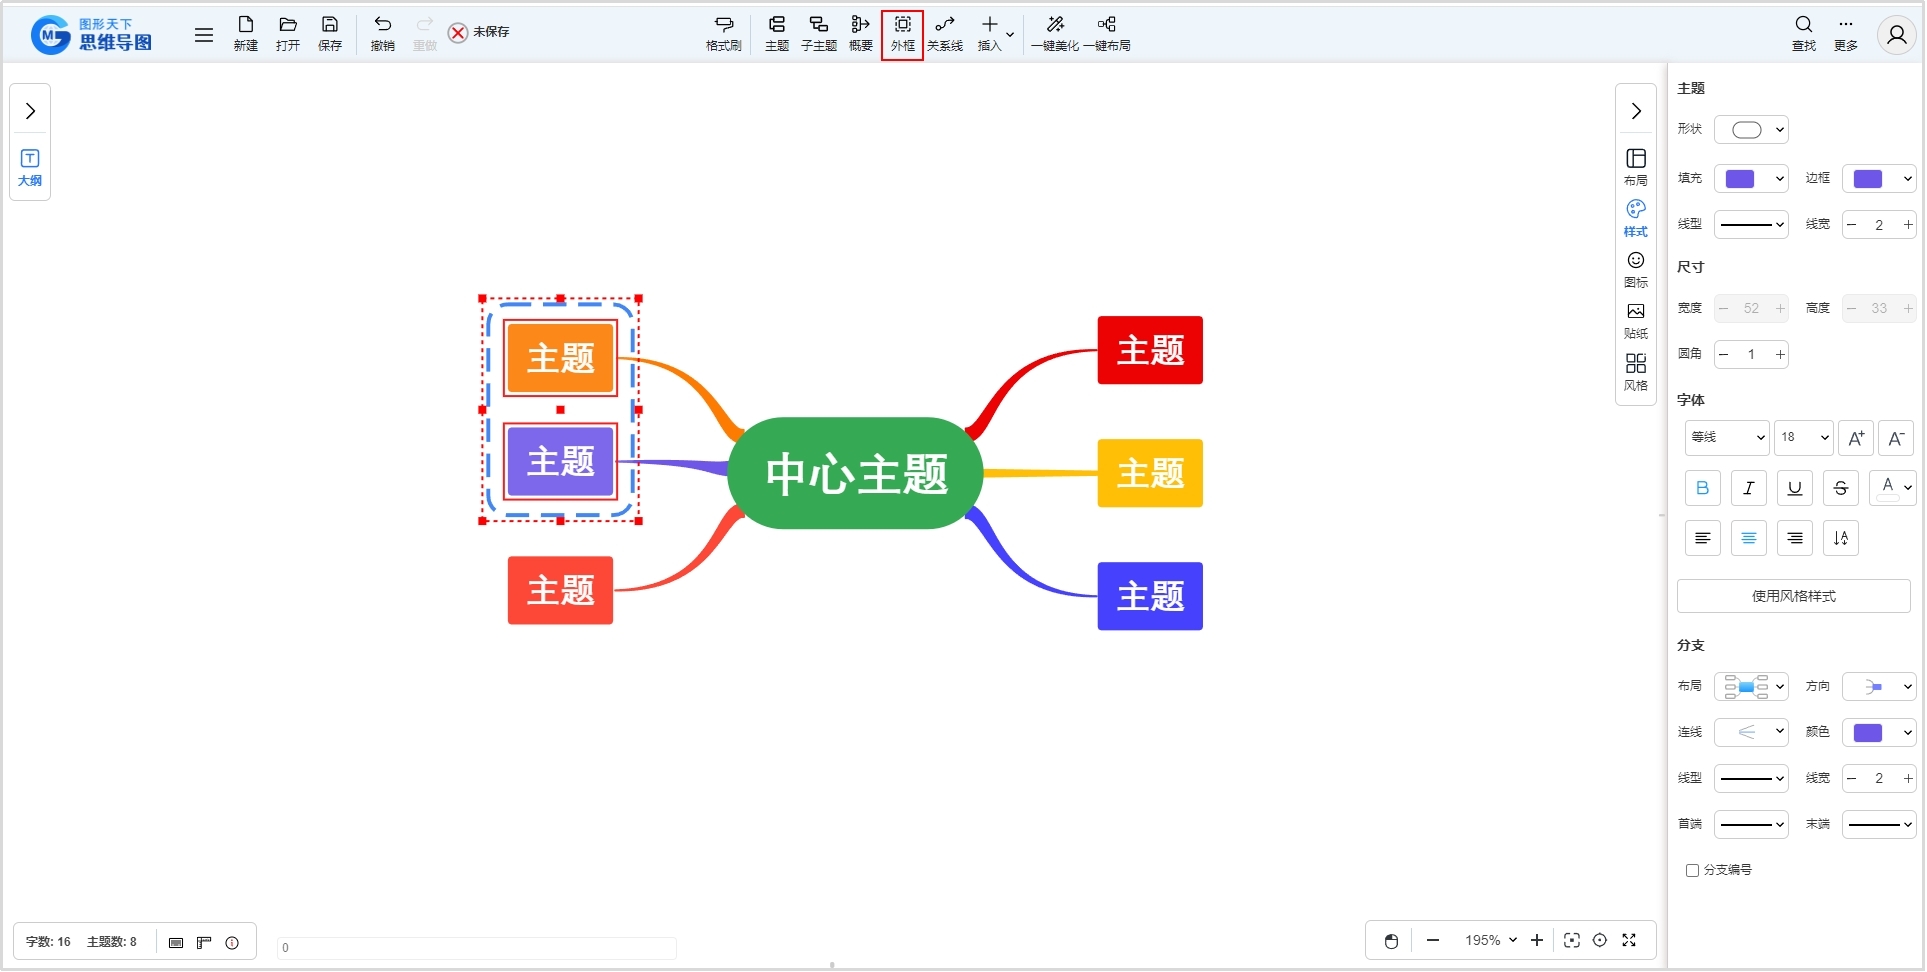
Task: Save the document with the 保存 icon
Action: [x=330, y=34]
